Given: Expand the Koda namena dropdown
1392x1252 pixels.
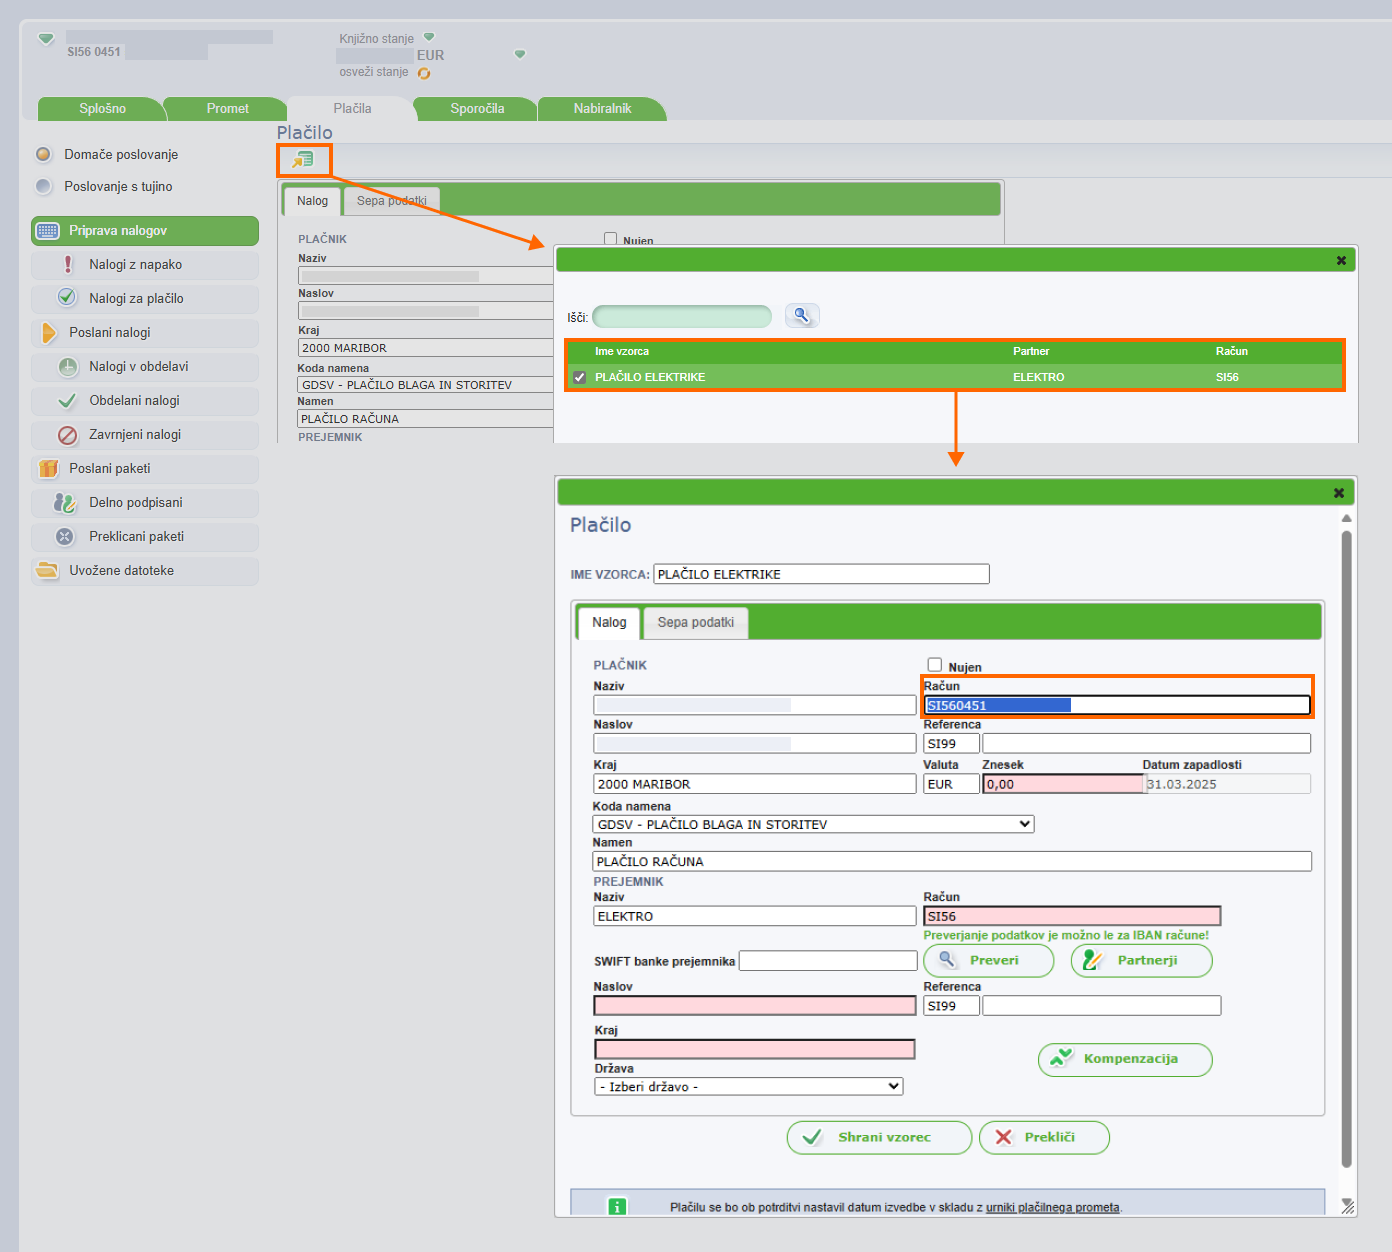Looking at the screenshot, I should coord(1024,824).
